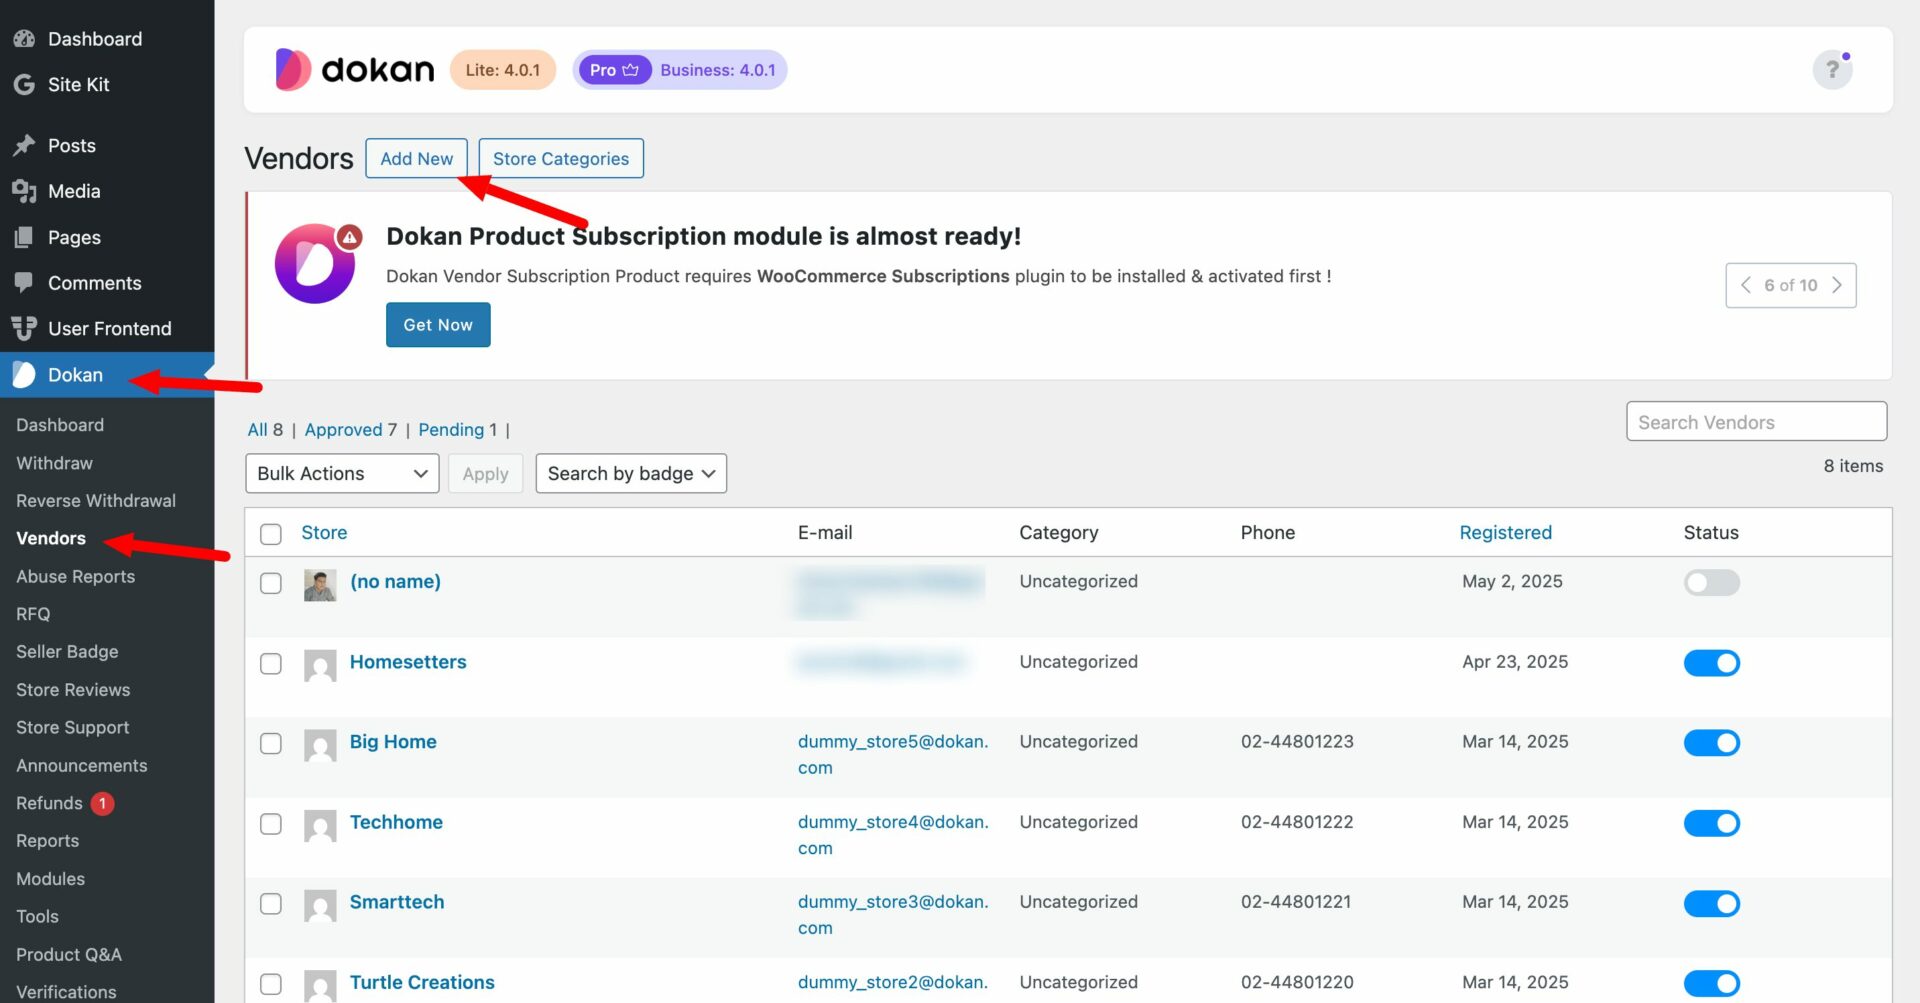Open the Dashboard gauge icon in sidebar

point(24,39)
